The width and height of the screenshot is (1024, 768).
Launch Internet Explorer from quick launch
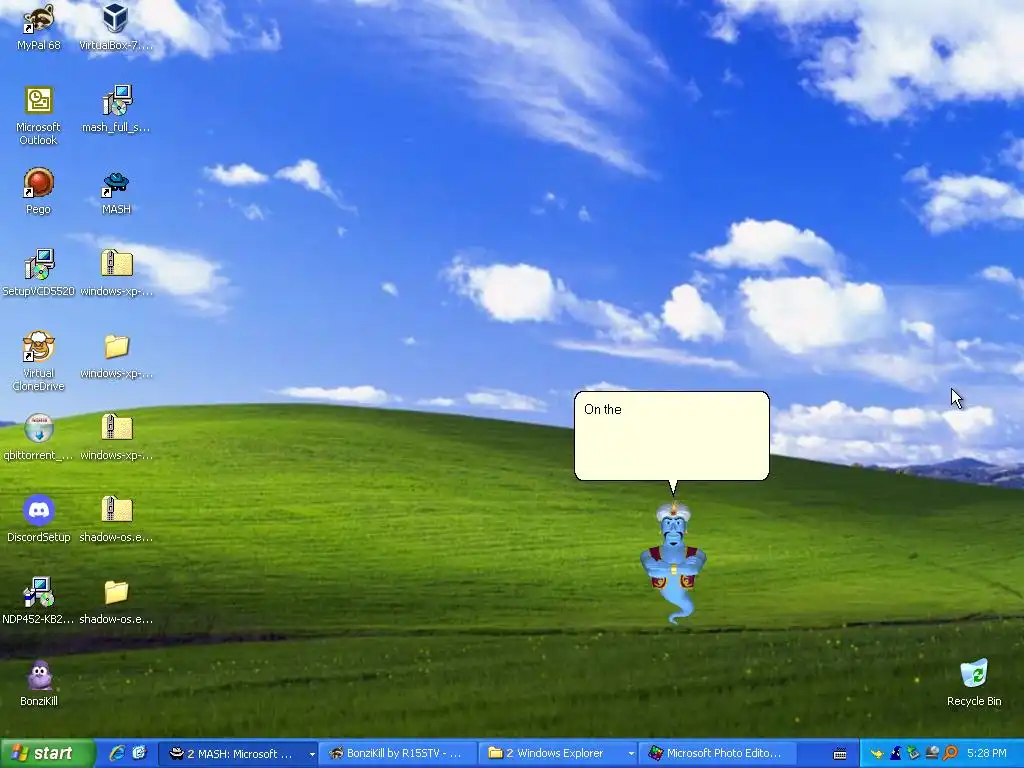pos(117,753)
